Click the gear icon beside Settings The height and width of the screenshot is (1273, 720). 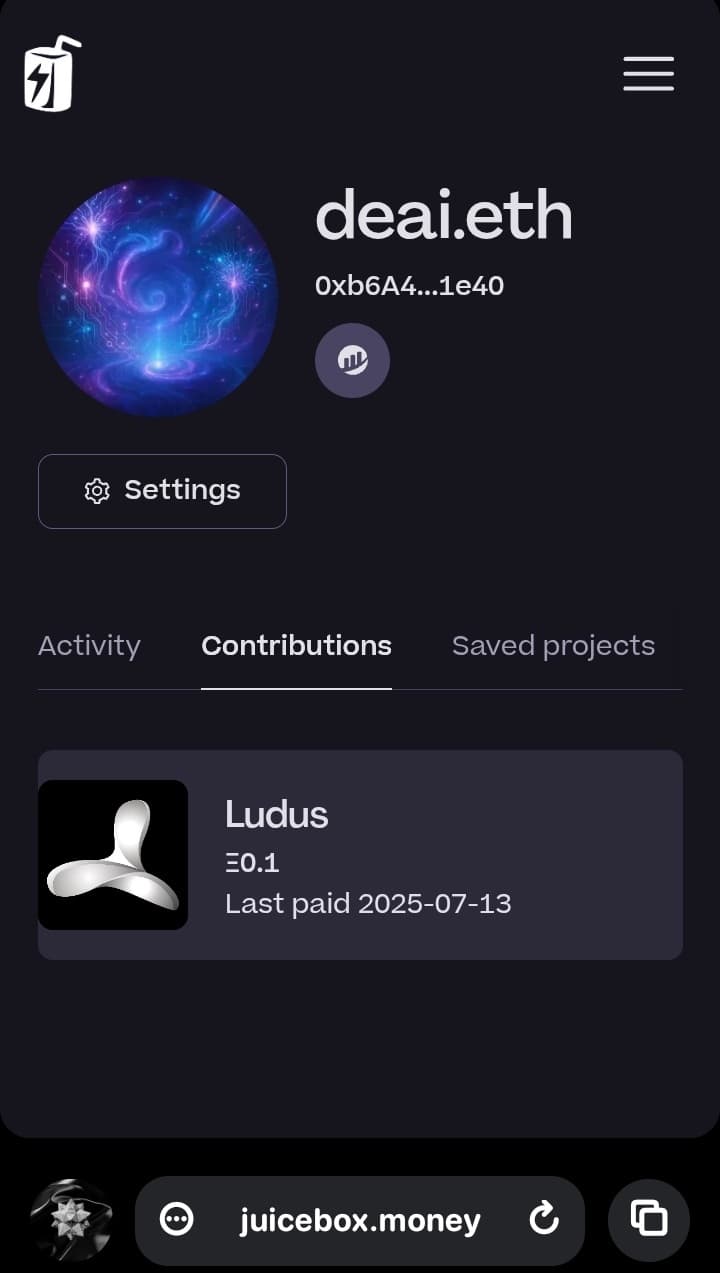coord(97,491)
